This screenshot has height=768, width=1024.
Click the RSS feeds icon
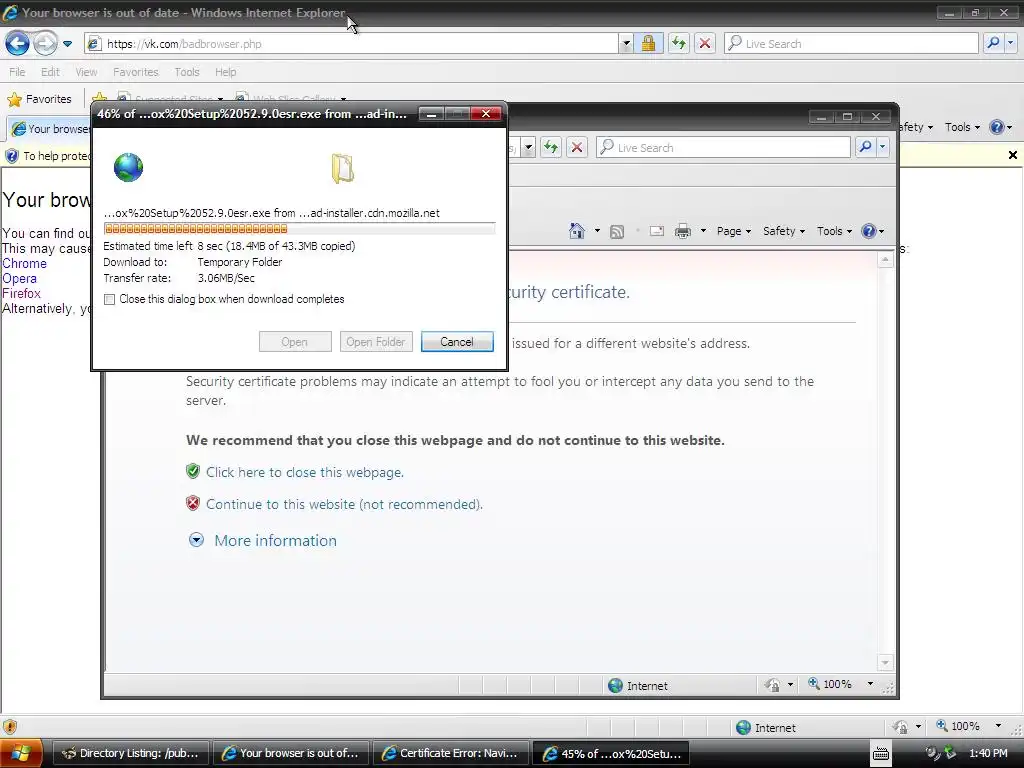[616, 231]
